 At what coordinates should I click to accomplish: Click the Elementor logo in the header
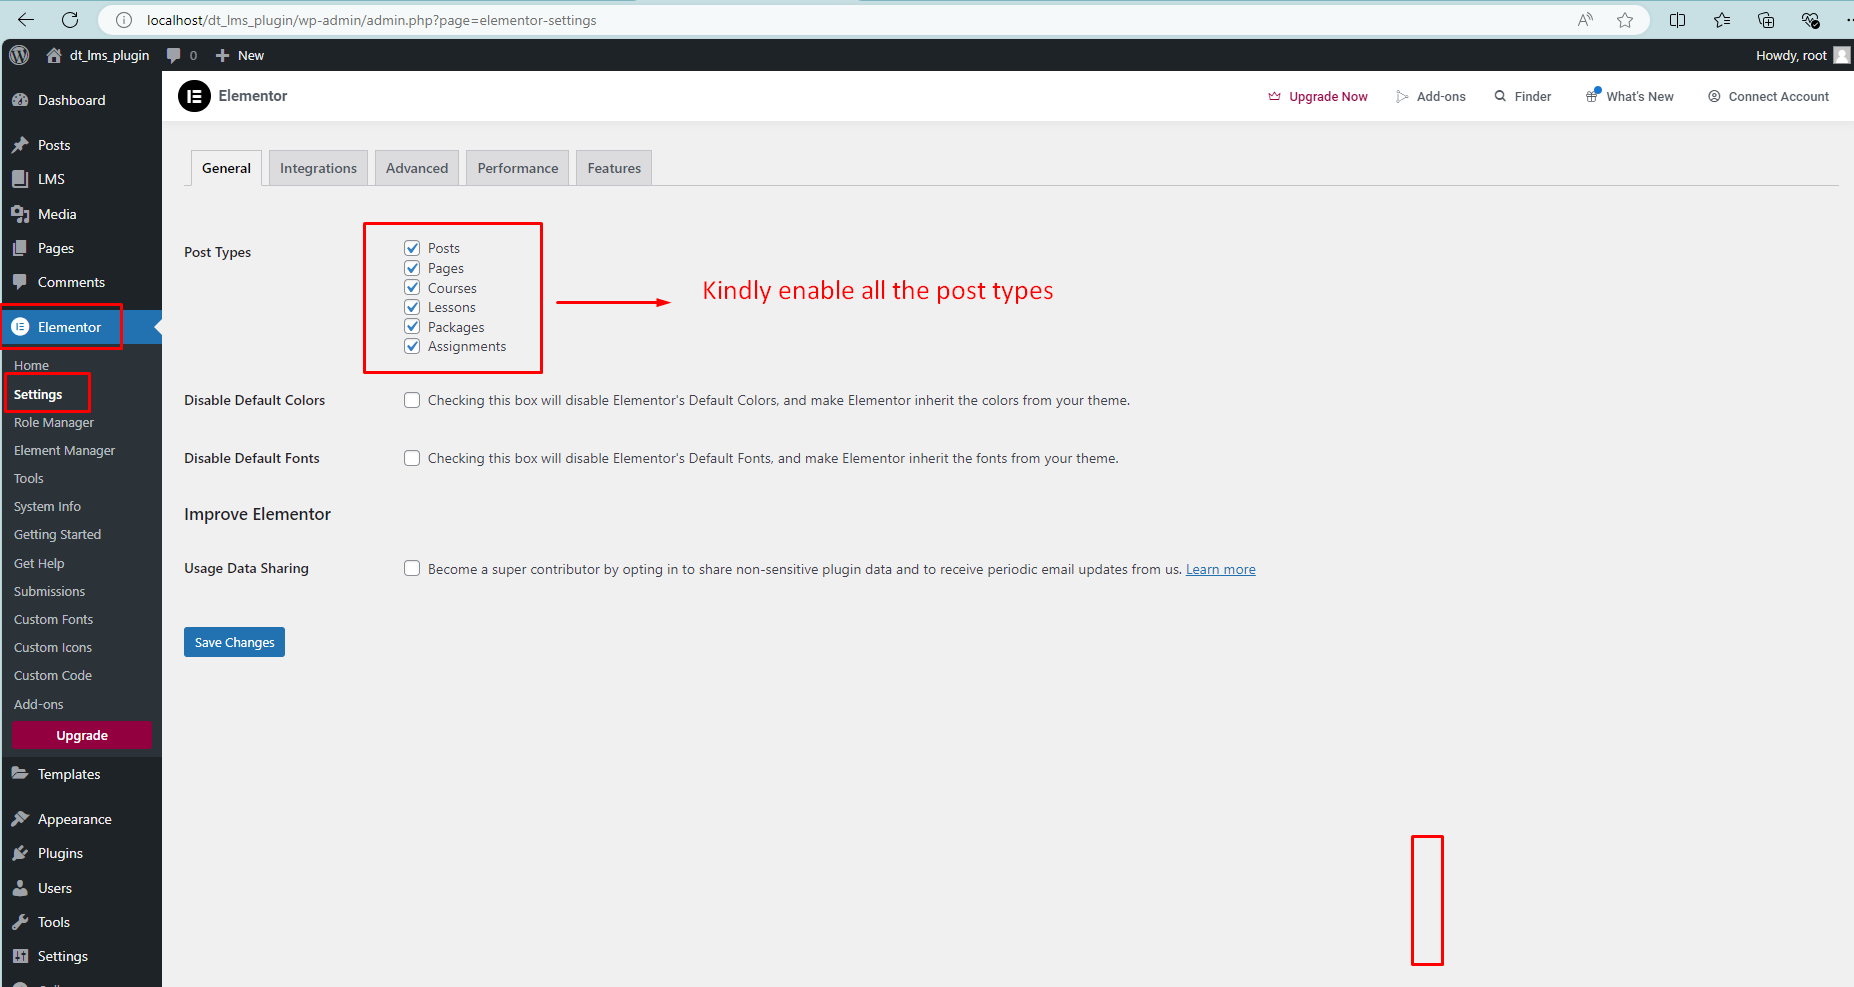point(194,96)
